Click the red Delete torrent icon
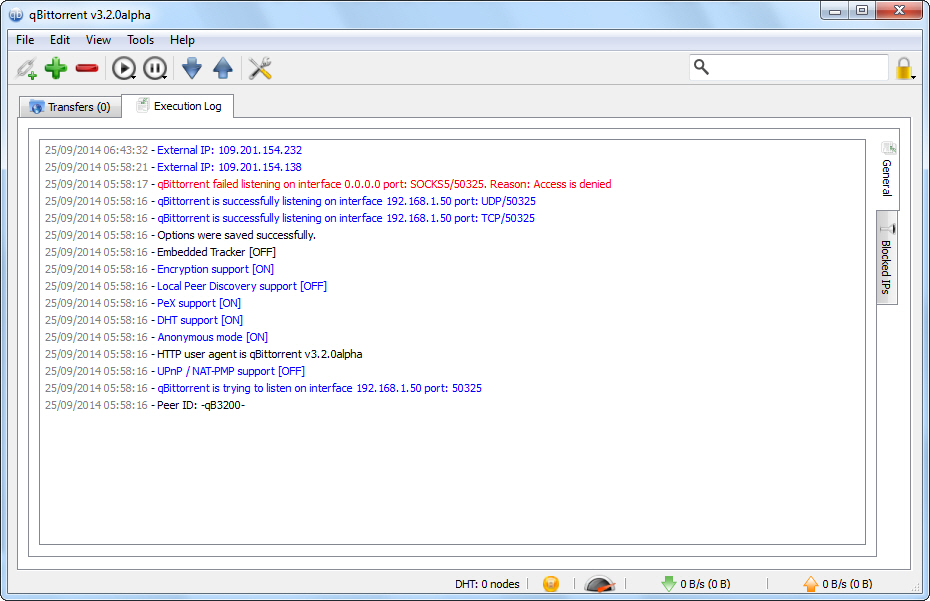This screenshot has height=601, width=930. (x=87, y=68)
